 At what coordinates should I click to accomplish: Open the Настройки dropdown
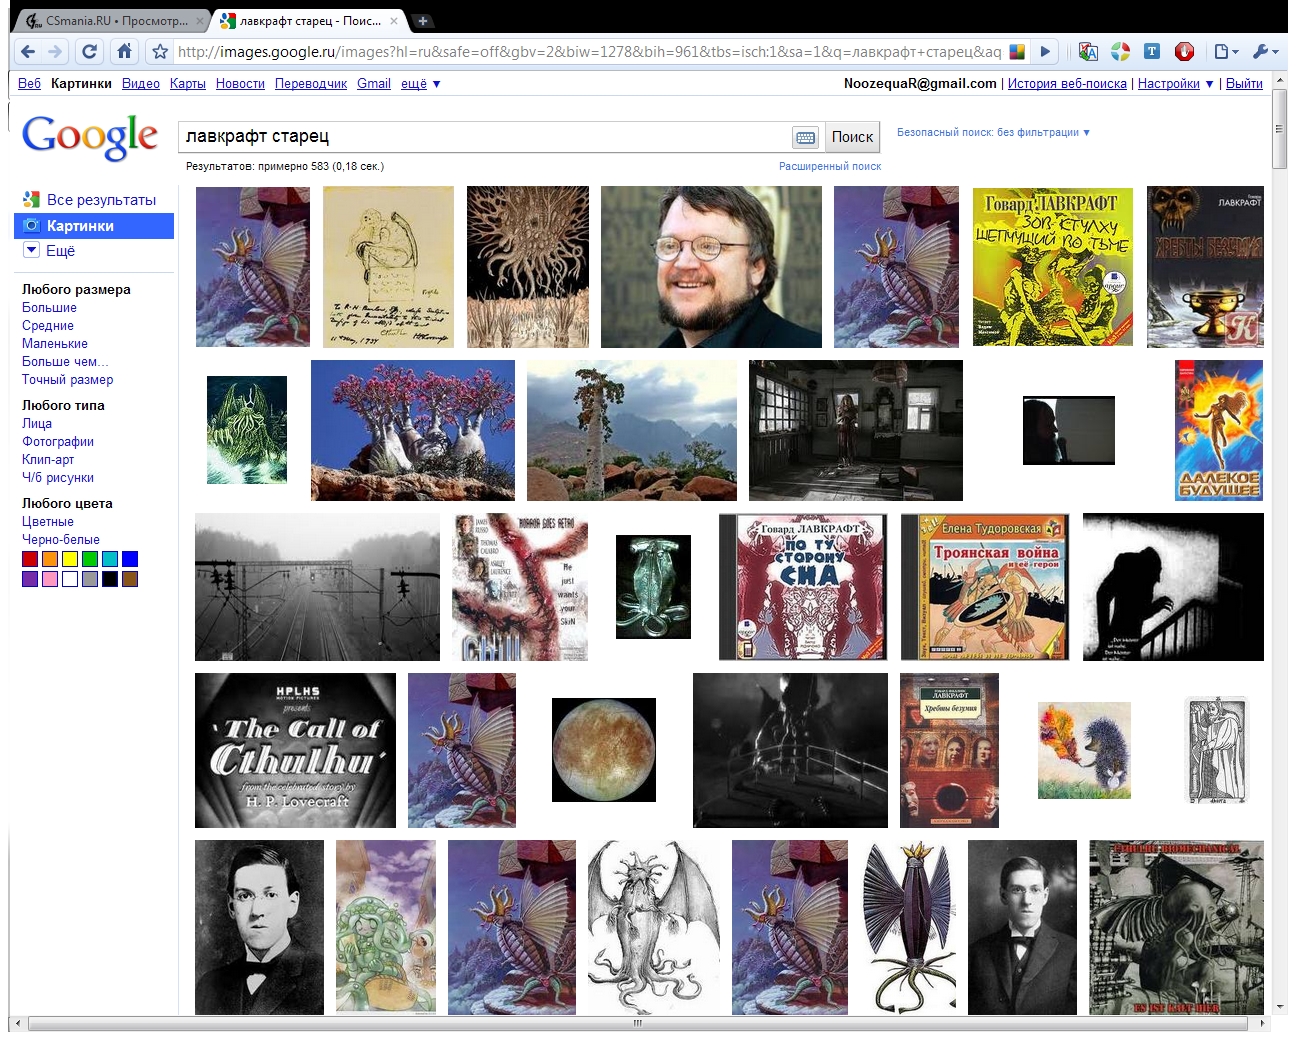pyautogui.click(x=1176, y=84)
